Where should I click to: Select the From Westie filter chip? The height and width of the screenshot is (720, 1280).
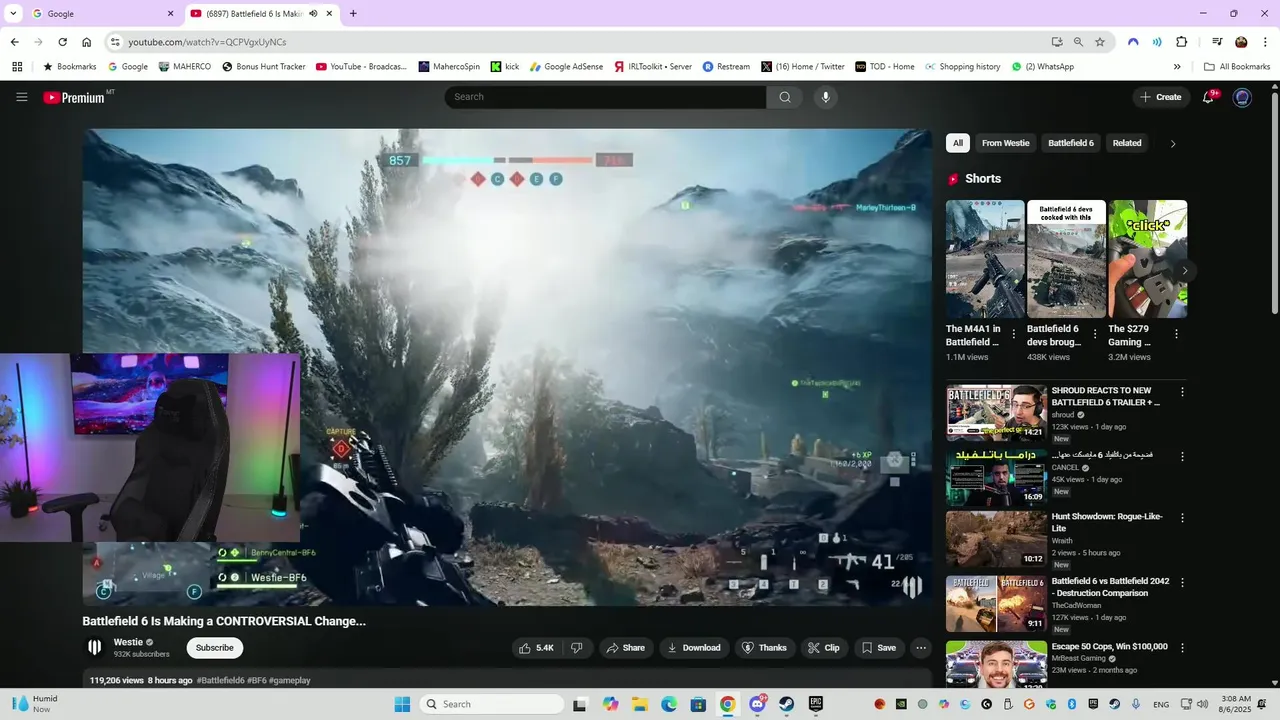point(1005,143)
